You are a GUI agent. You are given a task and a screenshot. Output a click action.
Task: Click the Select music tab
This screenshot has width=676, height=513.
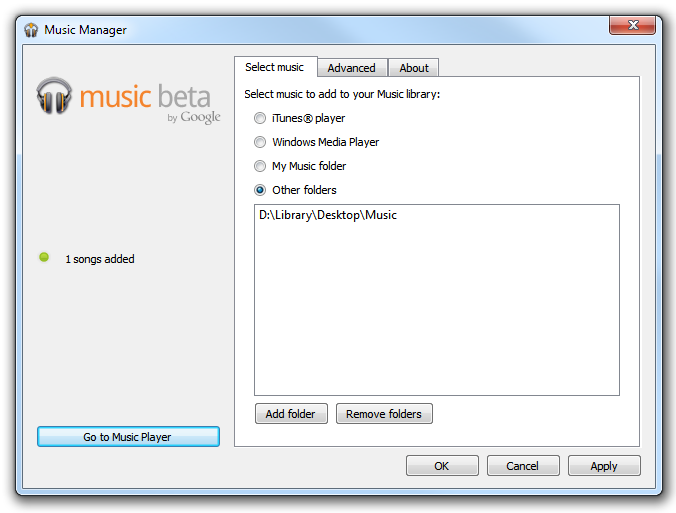(275, 67)
